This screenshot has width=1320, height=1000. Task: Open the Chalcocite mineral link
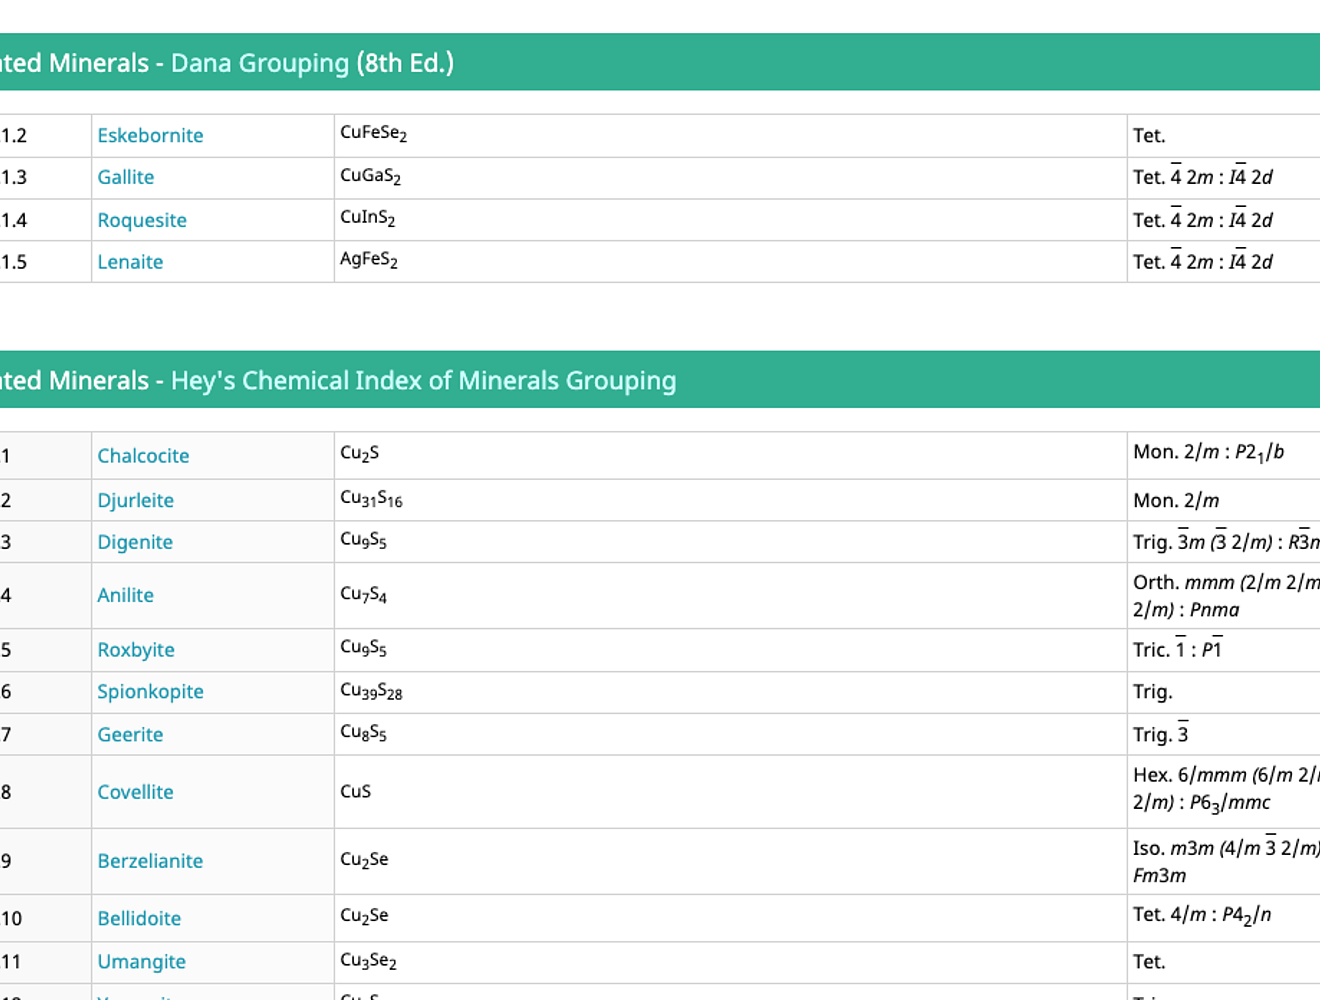pos(143,456)
